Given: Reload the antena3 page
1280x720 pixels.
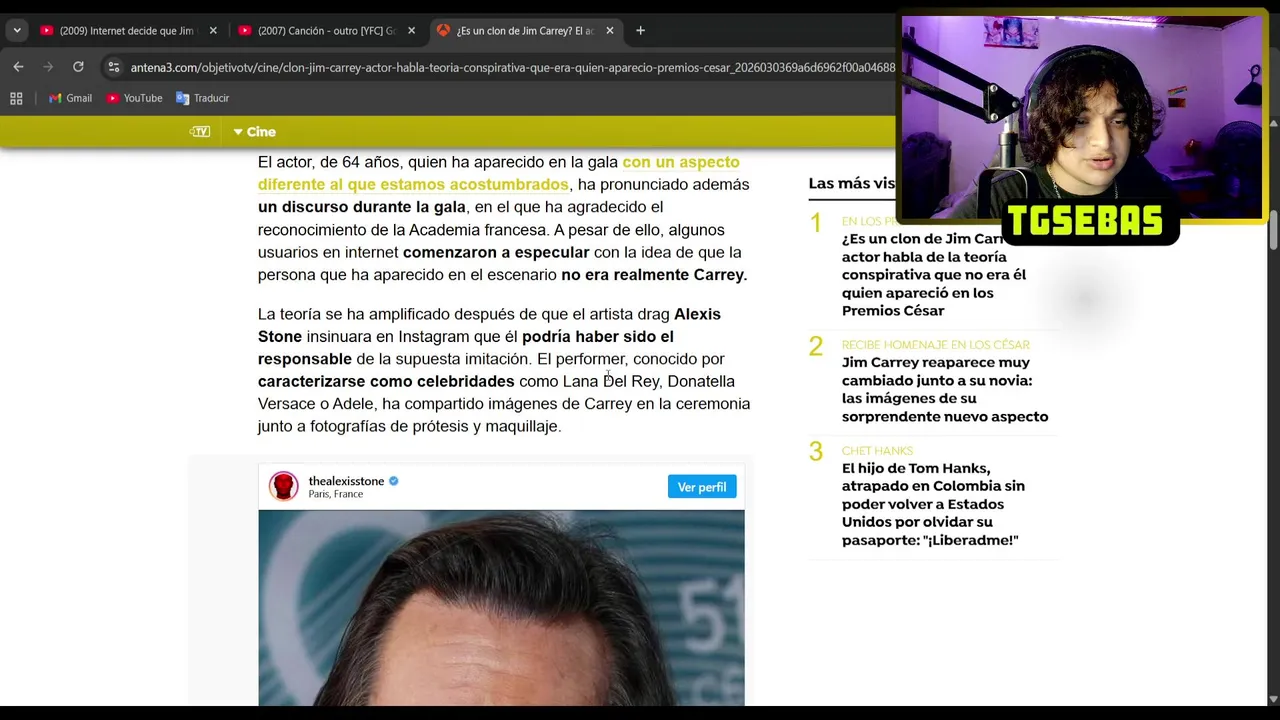Looking at the screenshot, I should [78, 67].
